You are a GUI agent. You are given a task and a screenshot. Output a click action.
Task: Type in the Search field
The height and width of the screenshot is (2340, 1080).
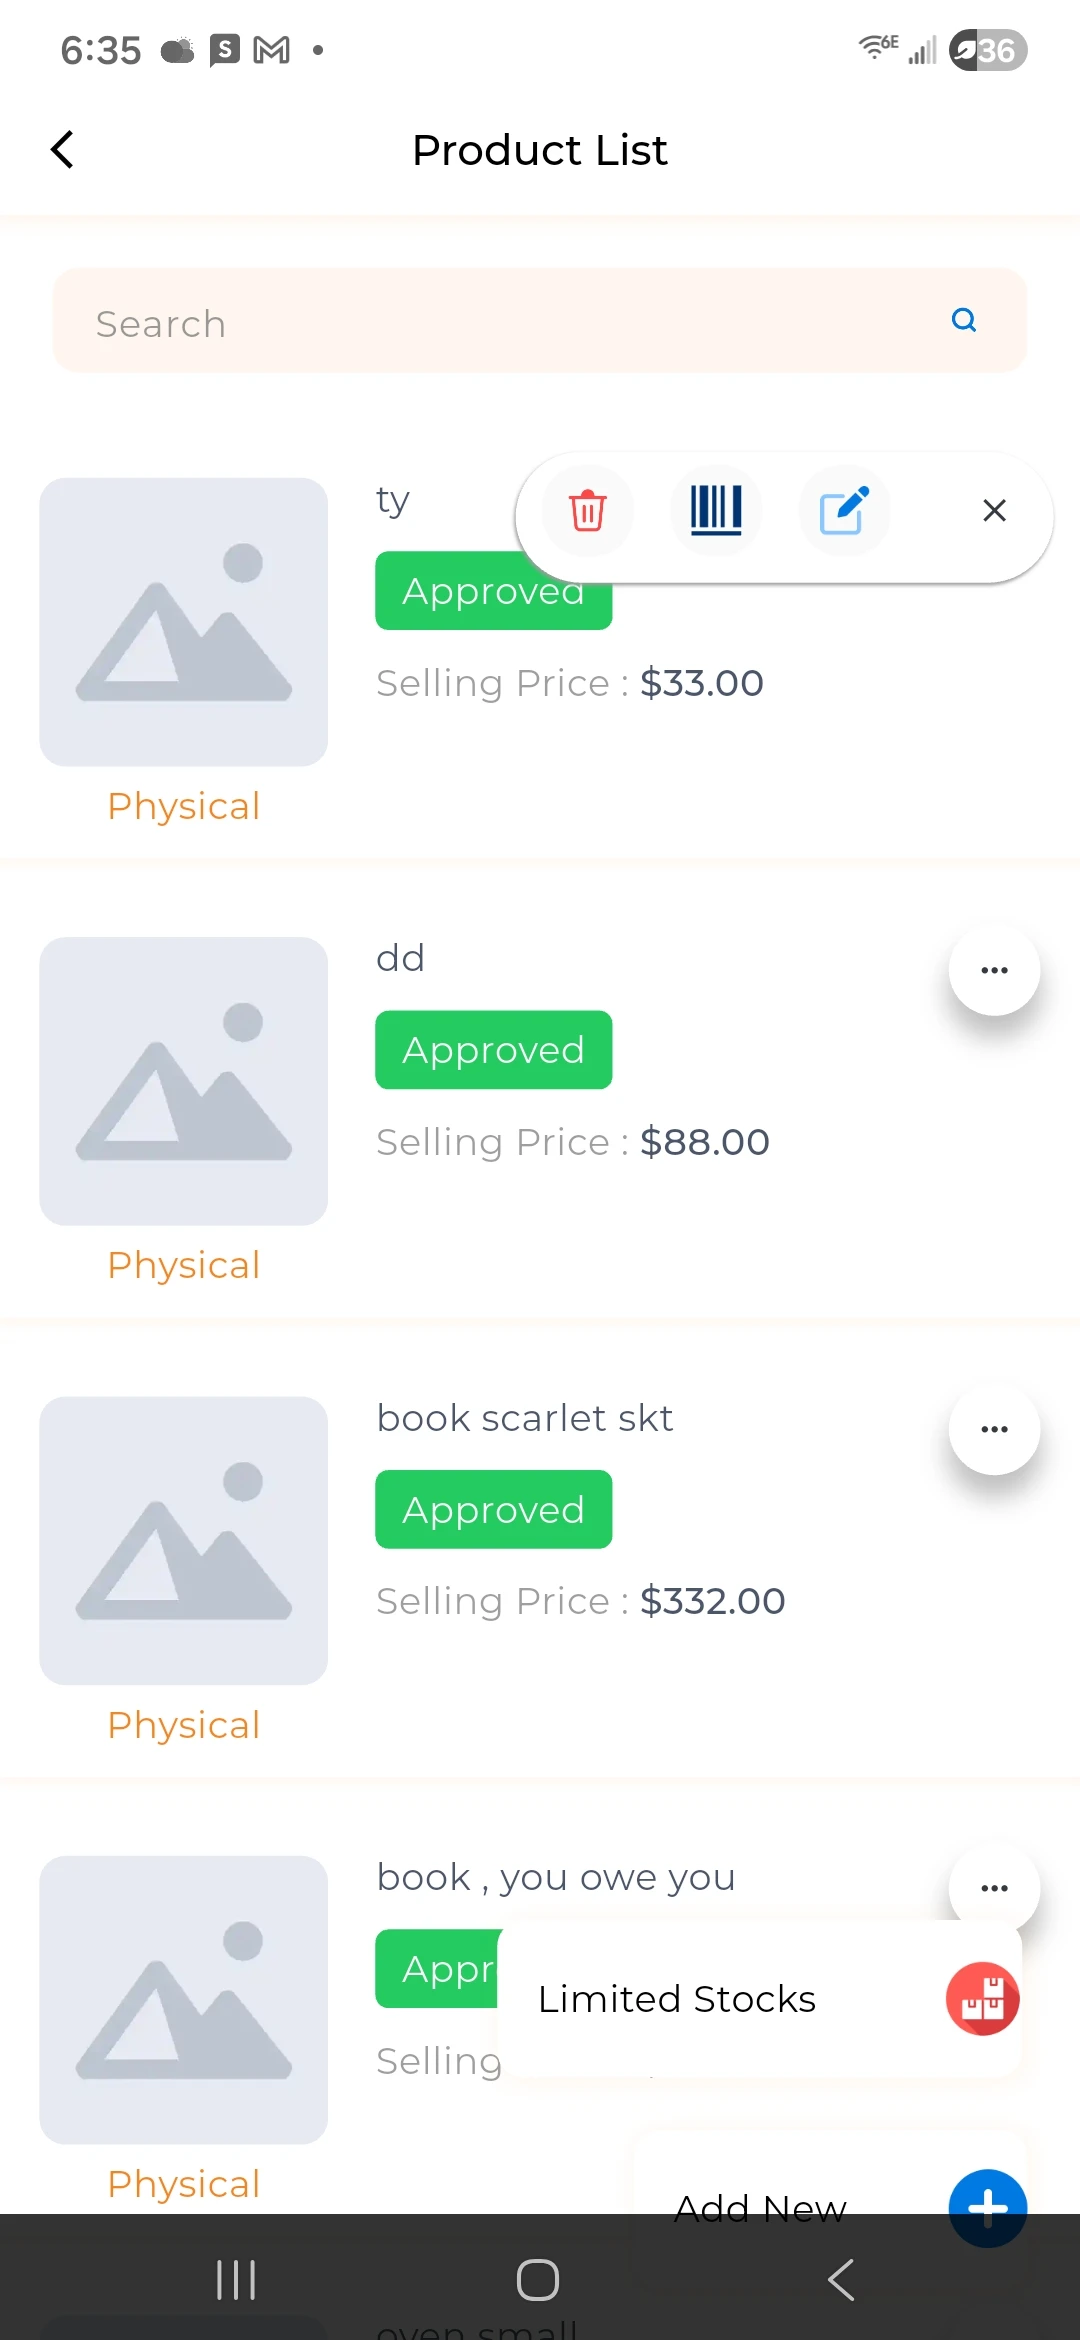[x=500, y=323]
